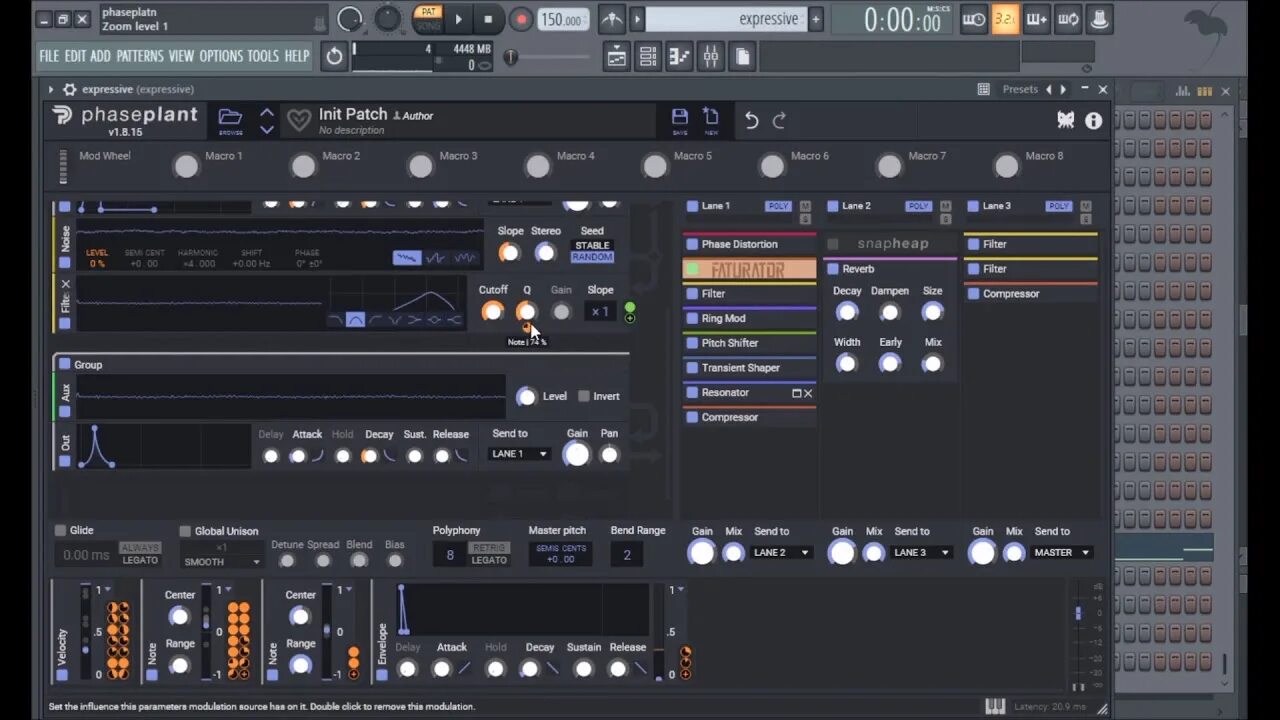Open the Phase Plant info icon
Screen dimensions: 1280x720
1094,120
